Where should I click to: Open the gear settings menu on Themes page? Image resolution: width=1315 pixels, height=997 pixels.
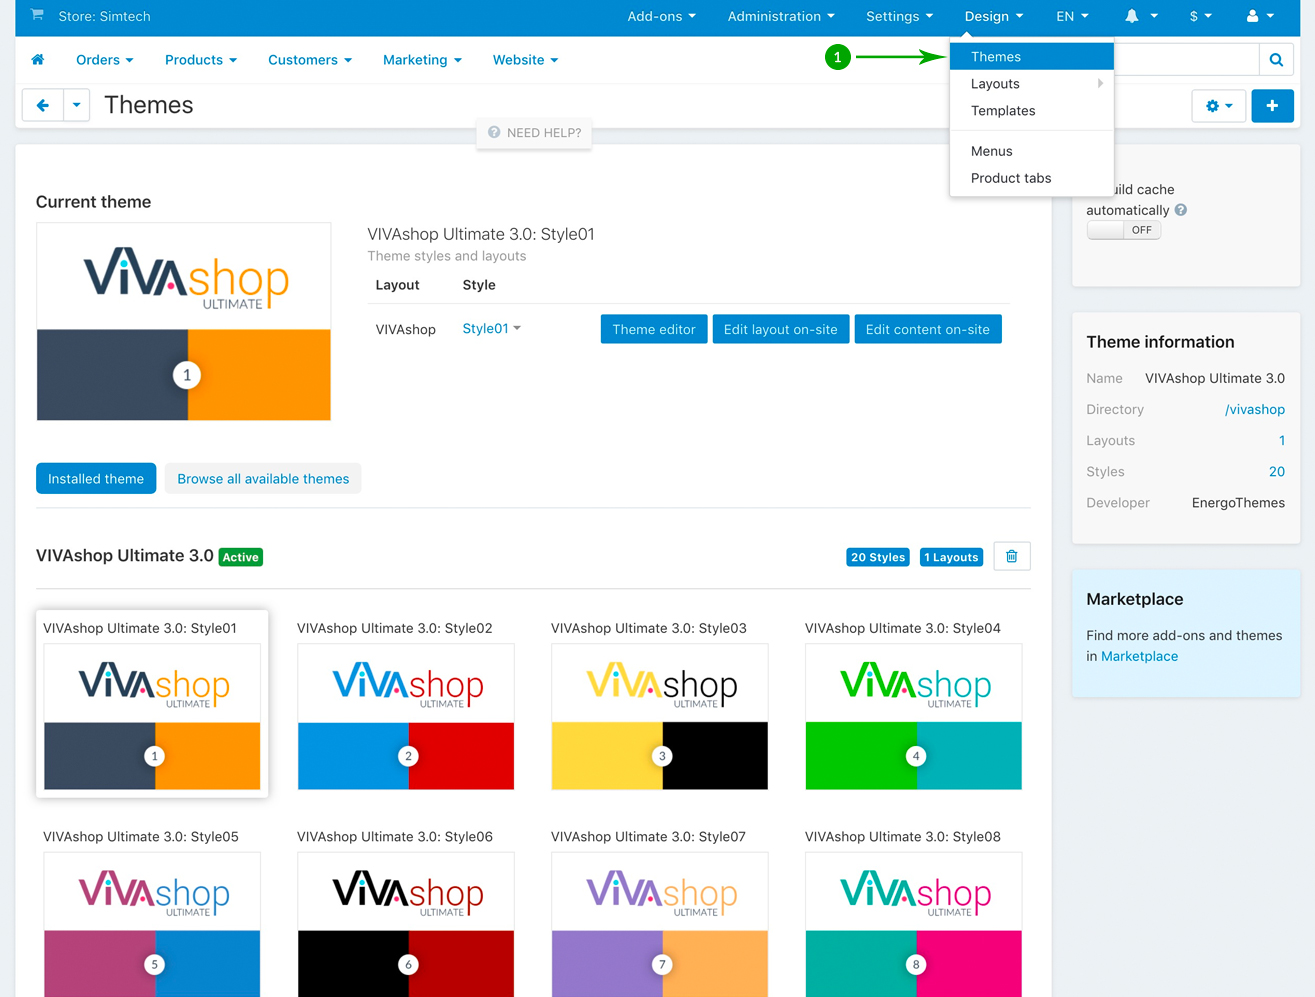pos(1219,106)
